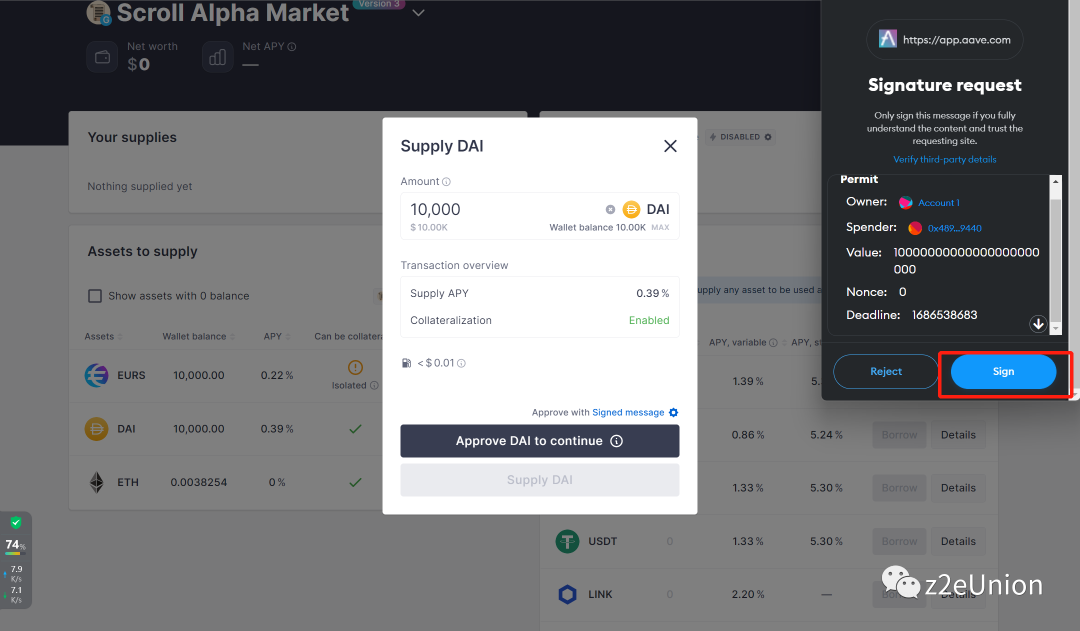This screenshot has height=631, width=1080.
Task: Click the DAI amount input field
Action: [500, 209]
